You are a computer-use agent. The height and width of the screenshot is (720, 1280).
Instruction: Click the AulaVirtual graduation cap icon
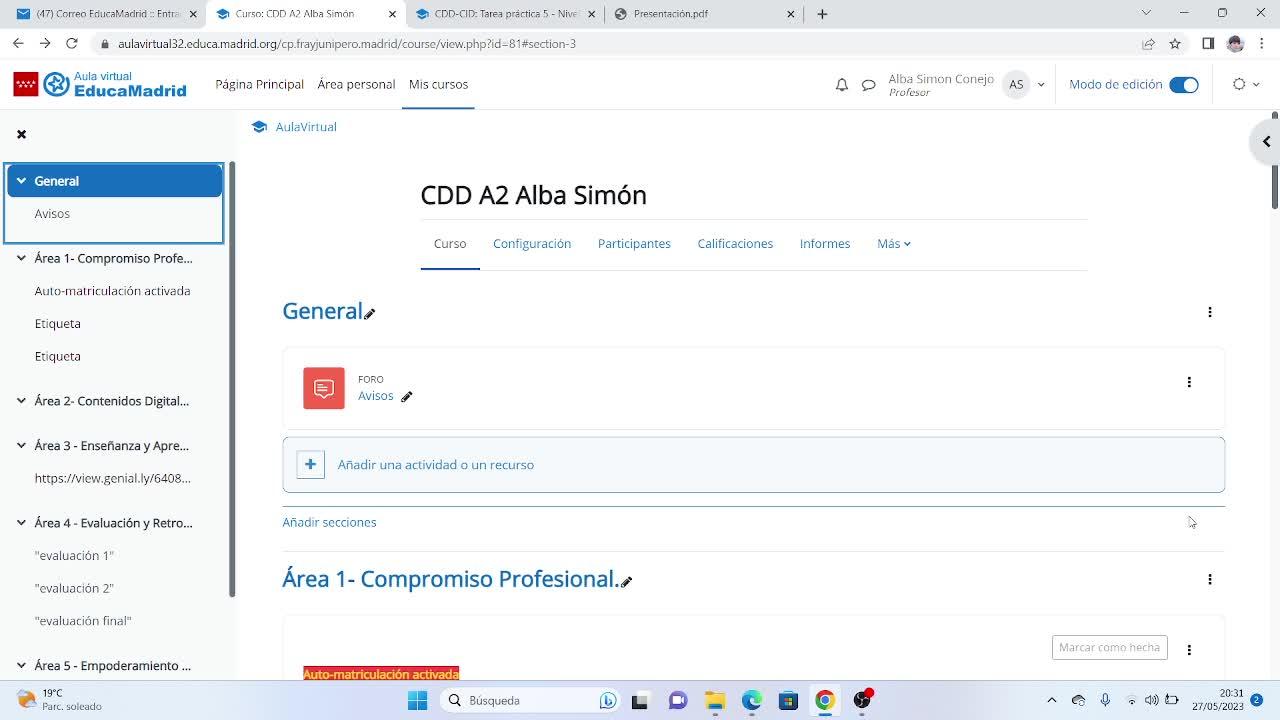pos(260,127)
